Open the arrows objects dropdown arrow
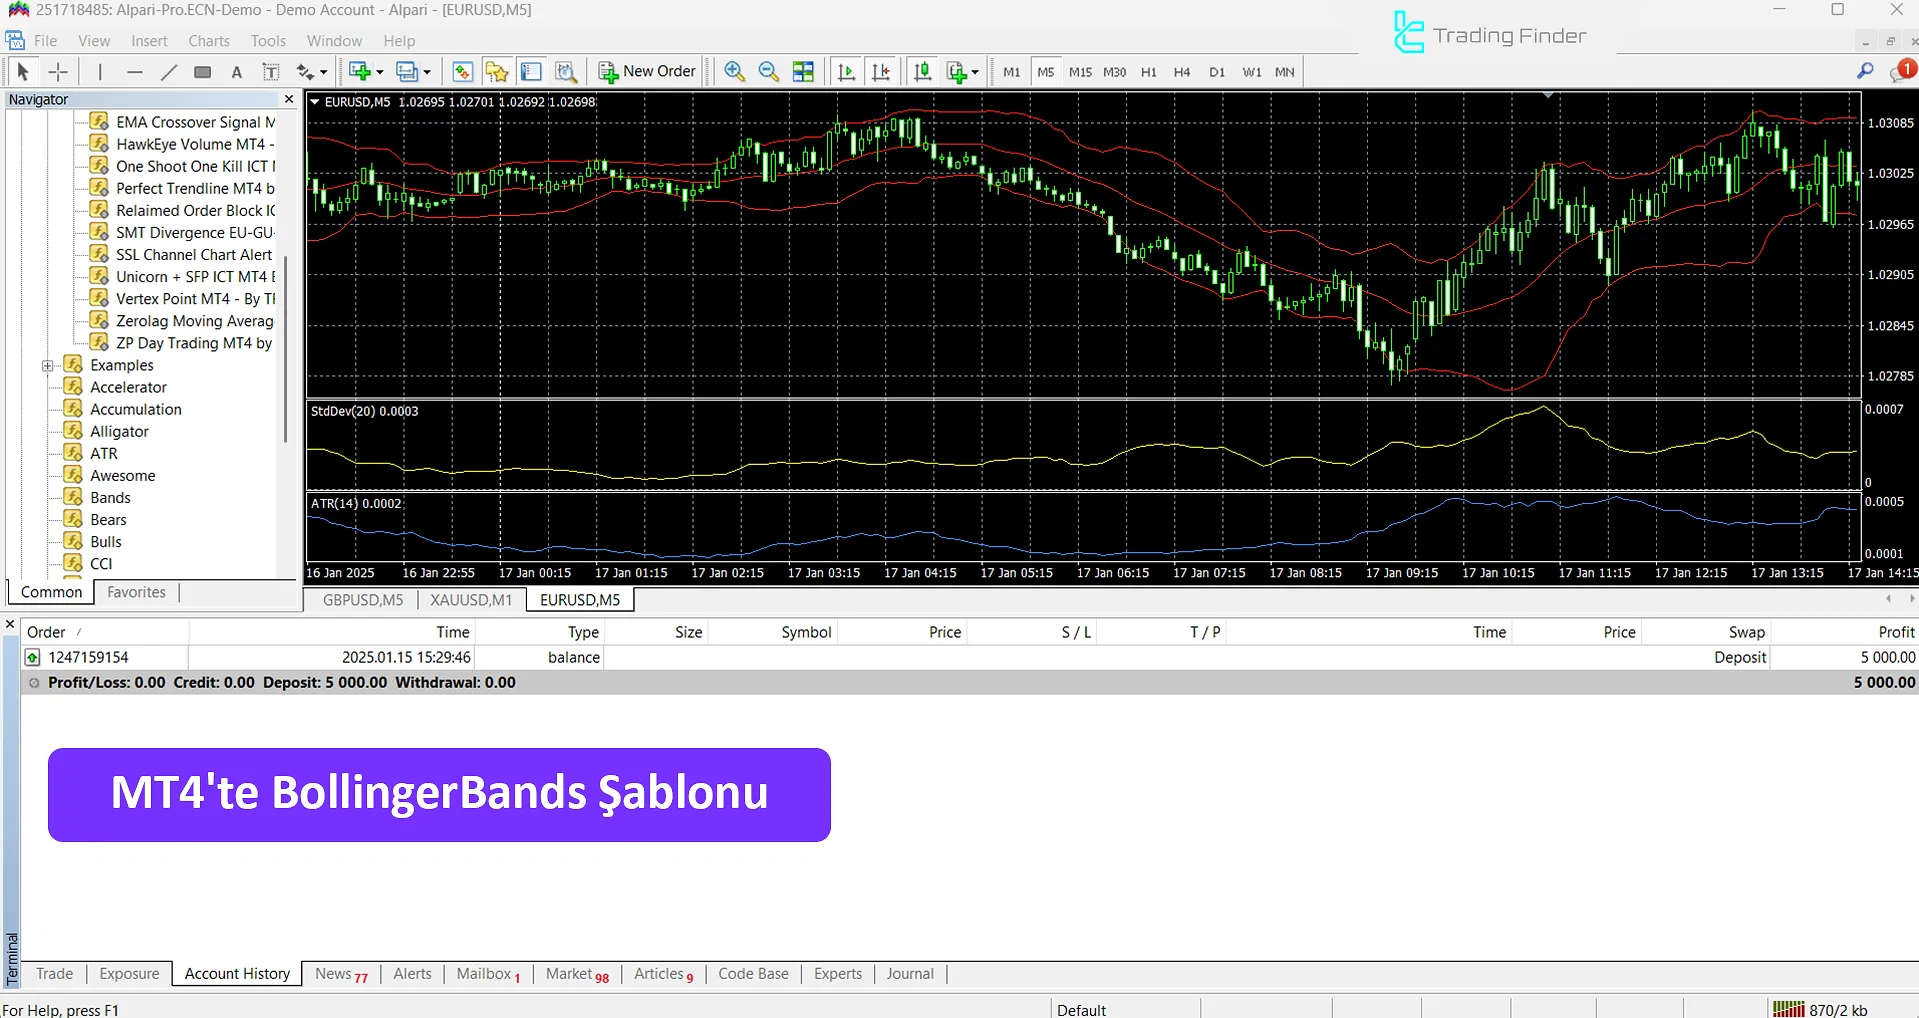The width and height of the screenshot is (1919, 1018). coord(323,72)
